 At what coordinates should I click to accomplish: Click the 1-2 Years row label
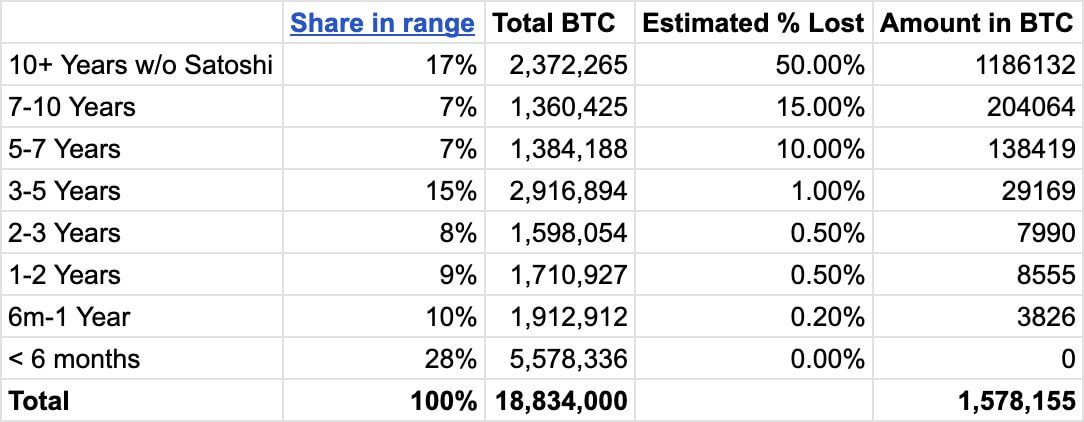64,276
